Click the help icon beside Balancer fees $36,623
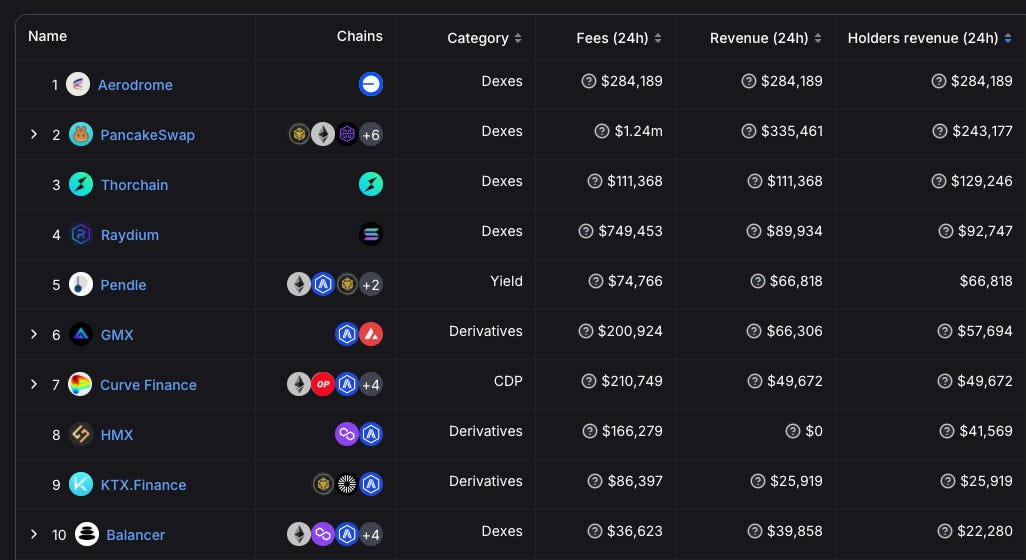Viewport: 1026px width, 560px height. point(595,531)
